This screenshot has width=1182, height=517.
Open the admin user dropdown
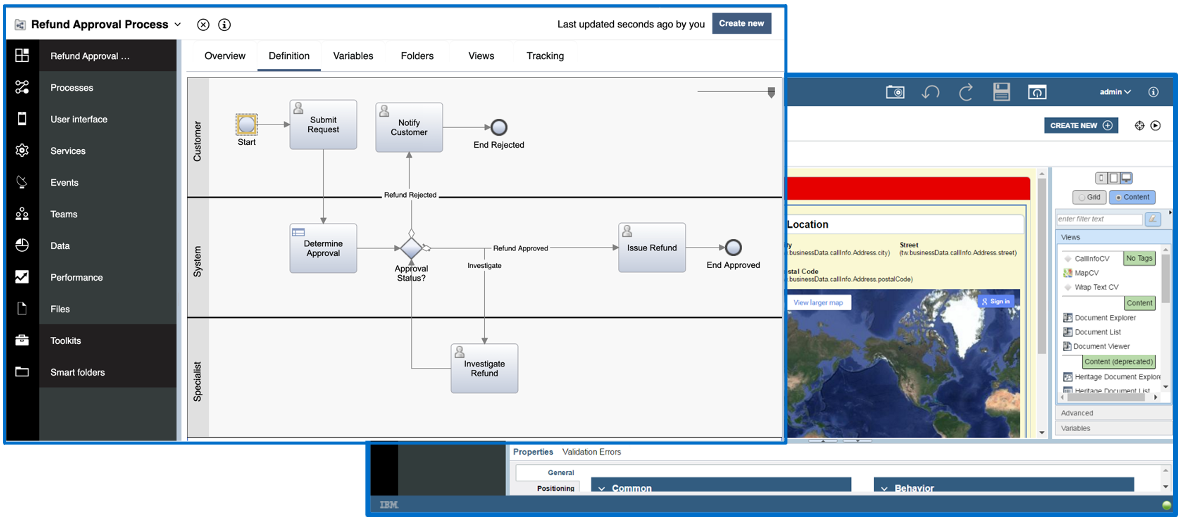tap(1116, 92)
